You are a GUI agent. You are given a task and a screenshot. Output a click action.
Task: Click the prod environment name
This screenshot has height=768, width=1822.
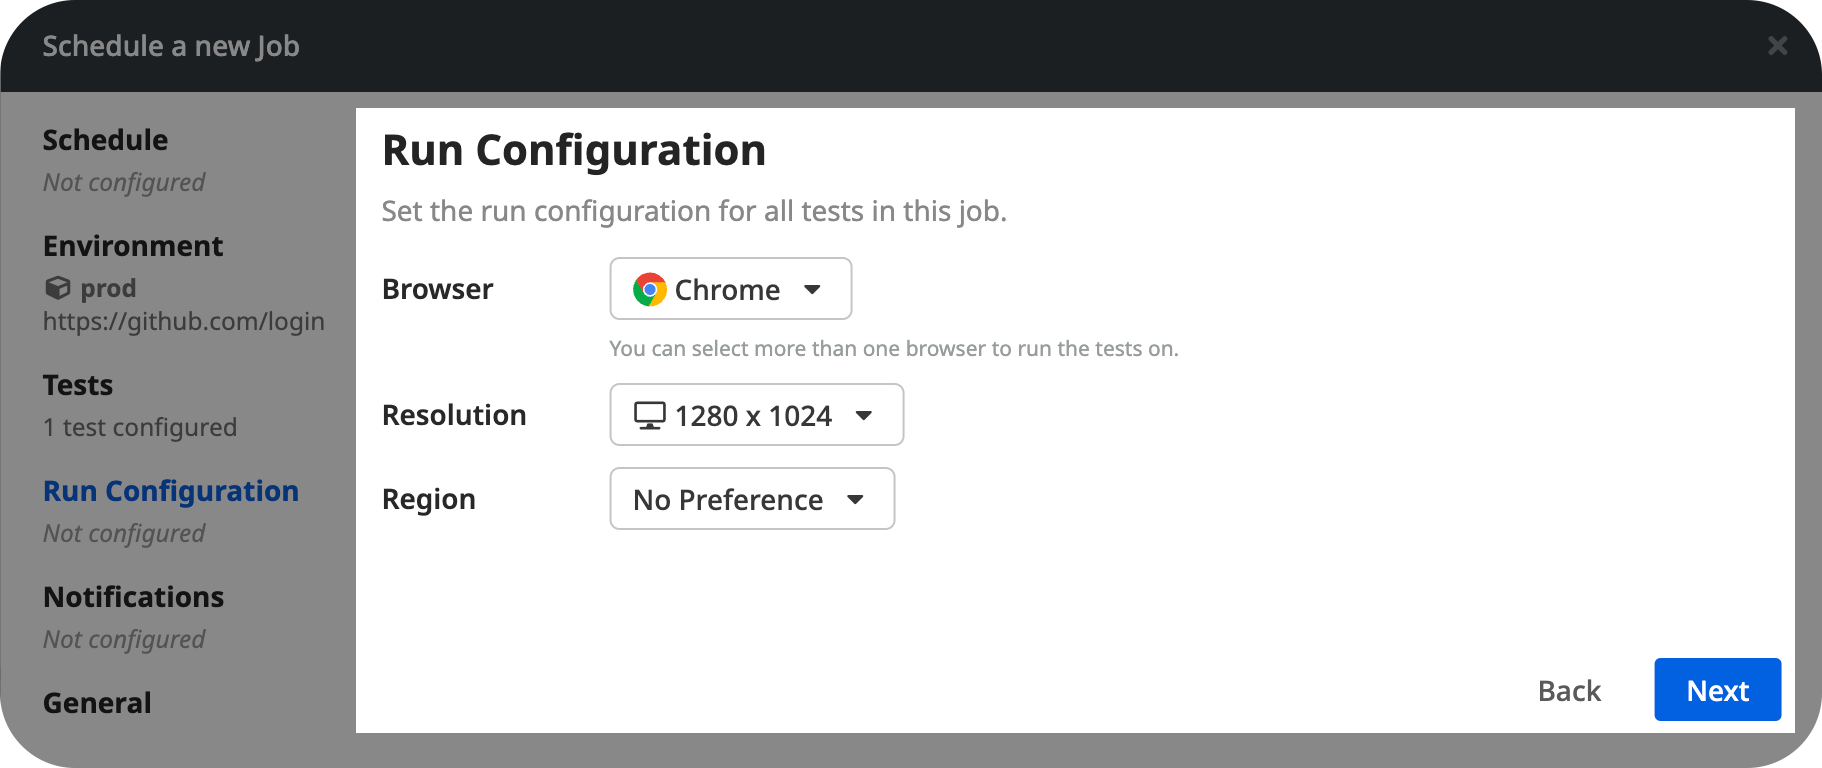[x=108, y=288]
